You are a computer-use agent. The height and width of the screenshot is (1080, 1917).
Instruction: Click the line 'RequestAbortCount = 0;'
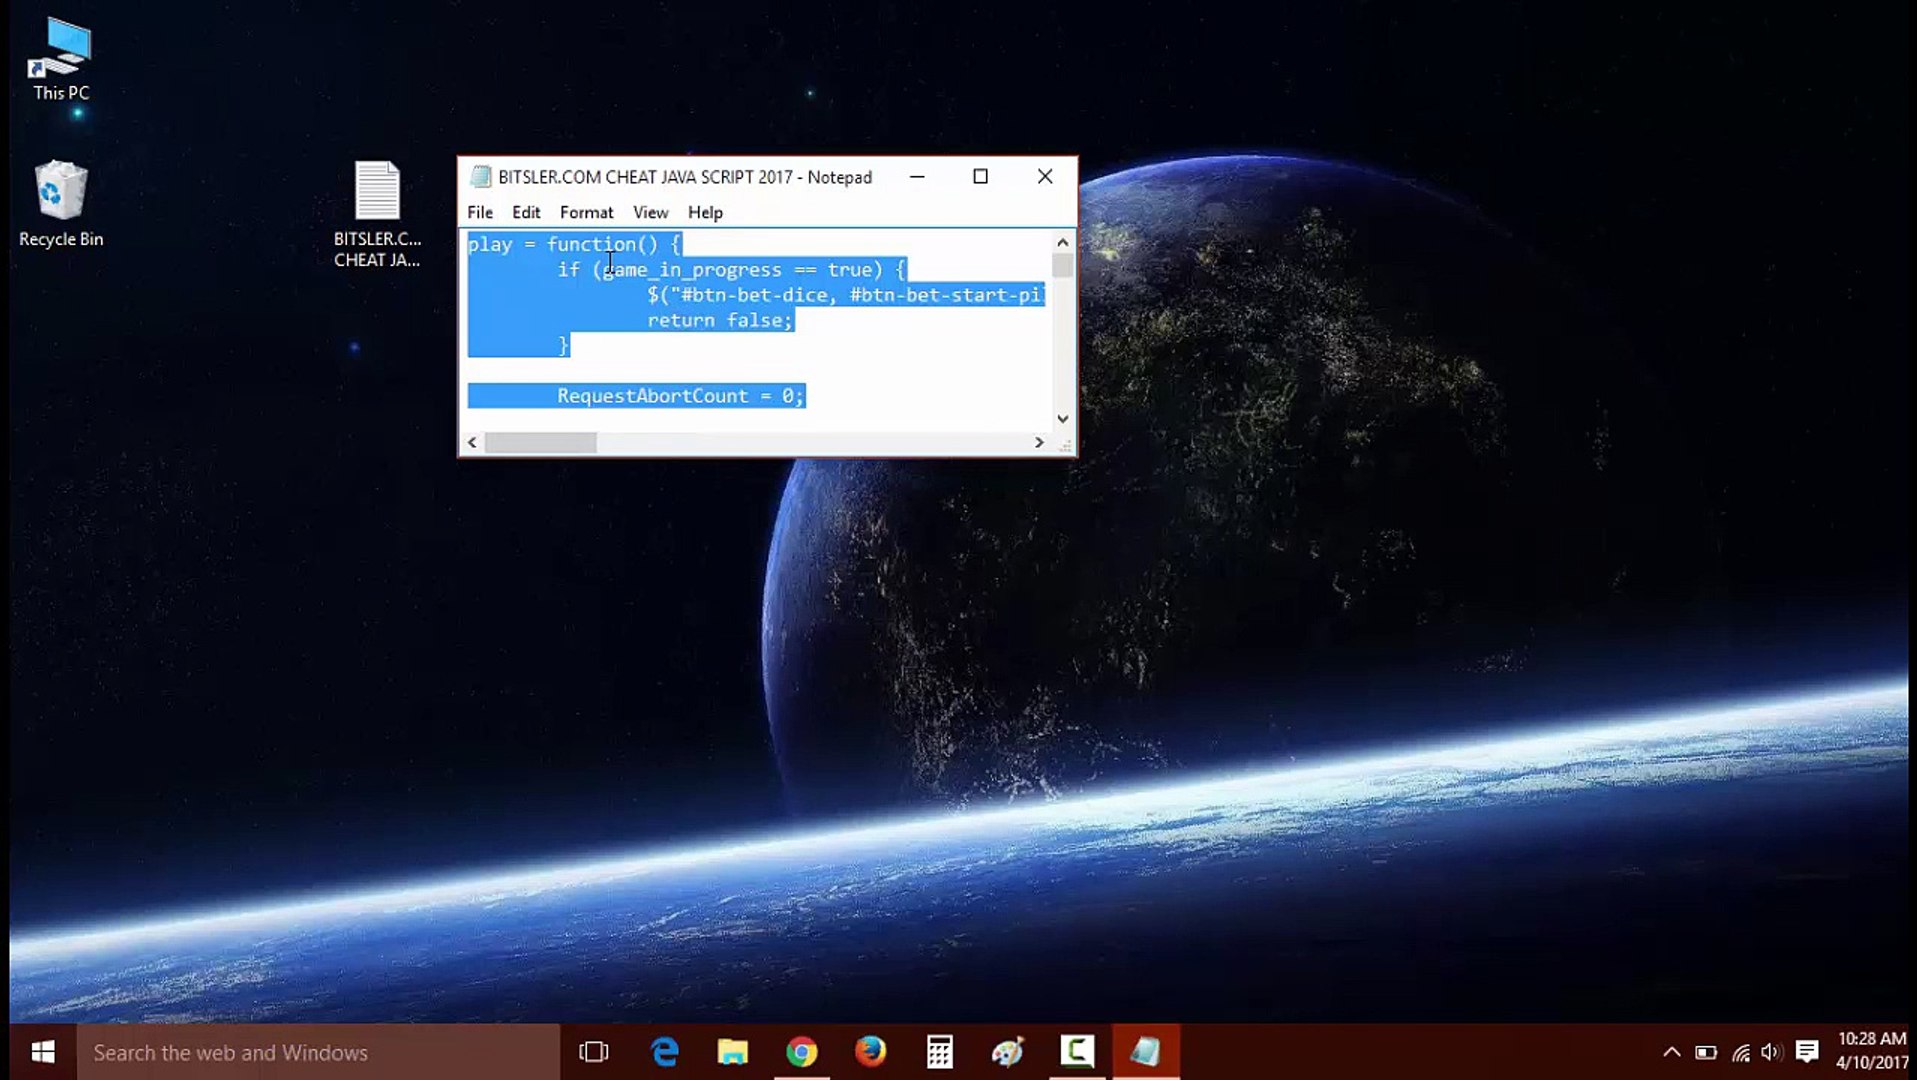[x=680, y=396]
